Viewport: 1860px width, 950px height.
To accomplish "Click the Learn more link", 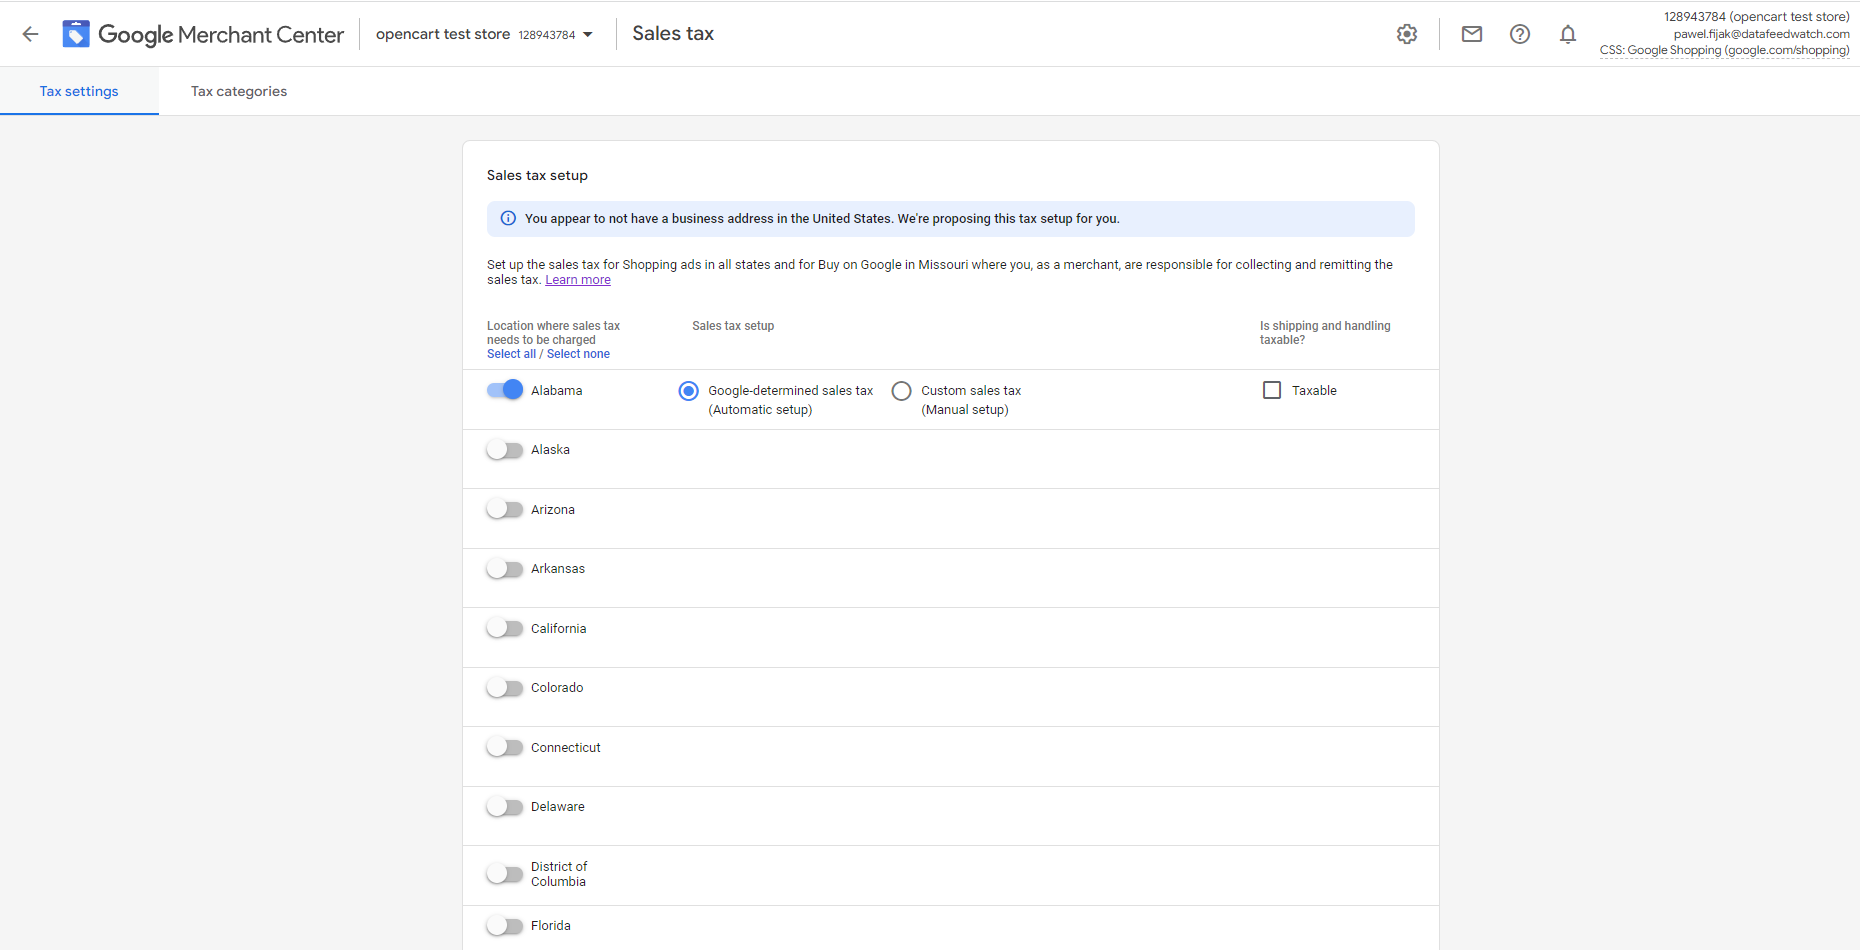I will tap(577, 280).
